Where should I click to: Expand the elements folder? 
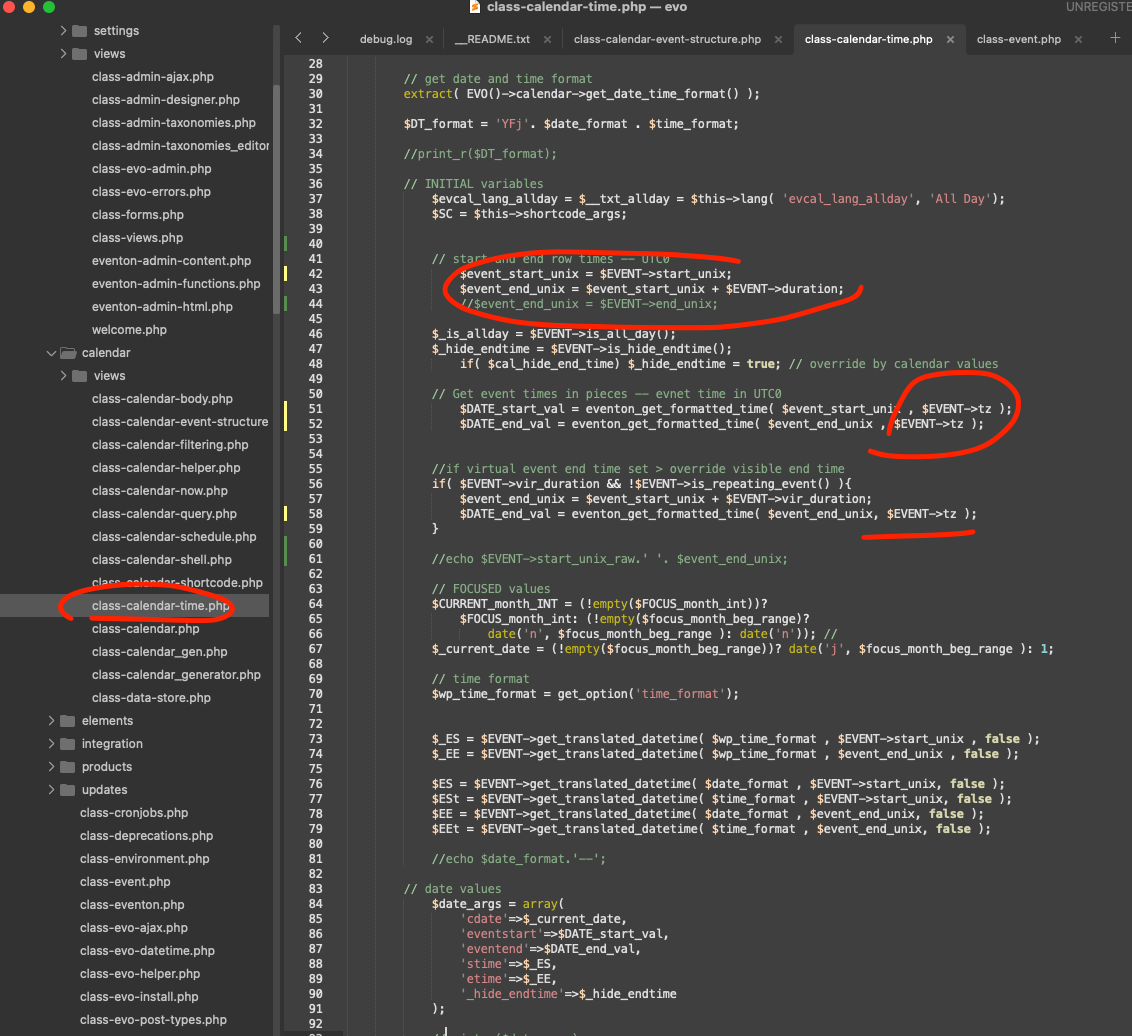pos(51,721)
